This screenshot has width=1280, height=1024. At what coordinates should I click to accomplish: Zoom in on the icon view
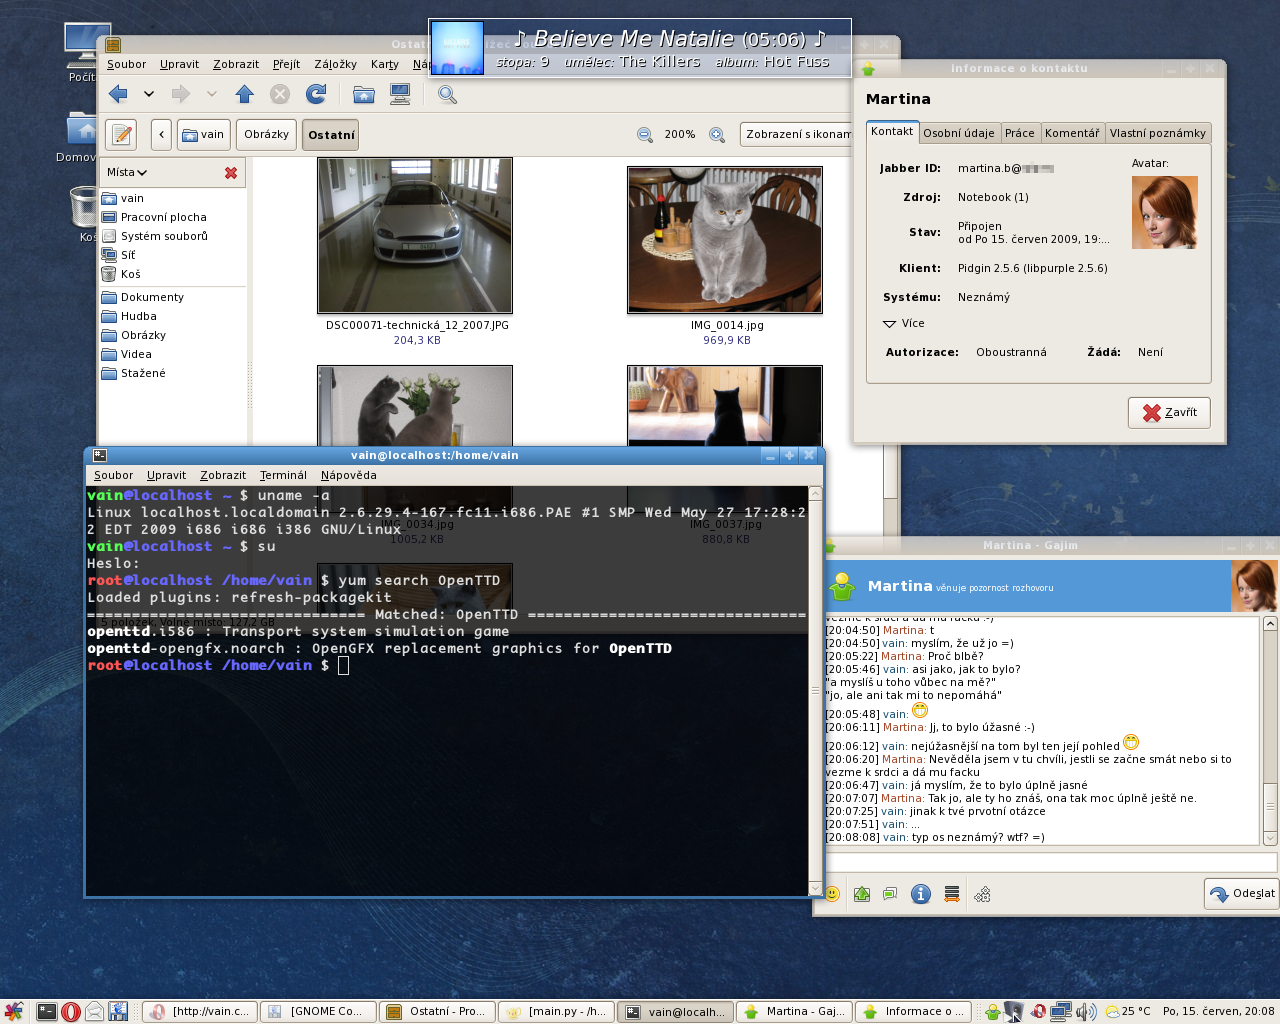click(x=717, y=134)
